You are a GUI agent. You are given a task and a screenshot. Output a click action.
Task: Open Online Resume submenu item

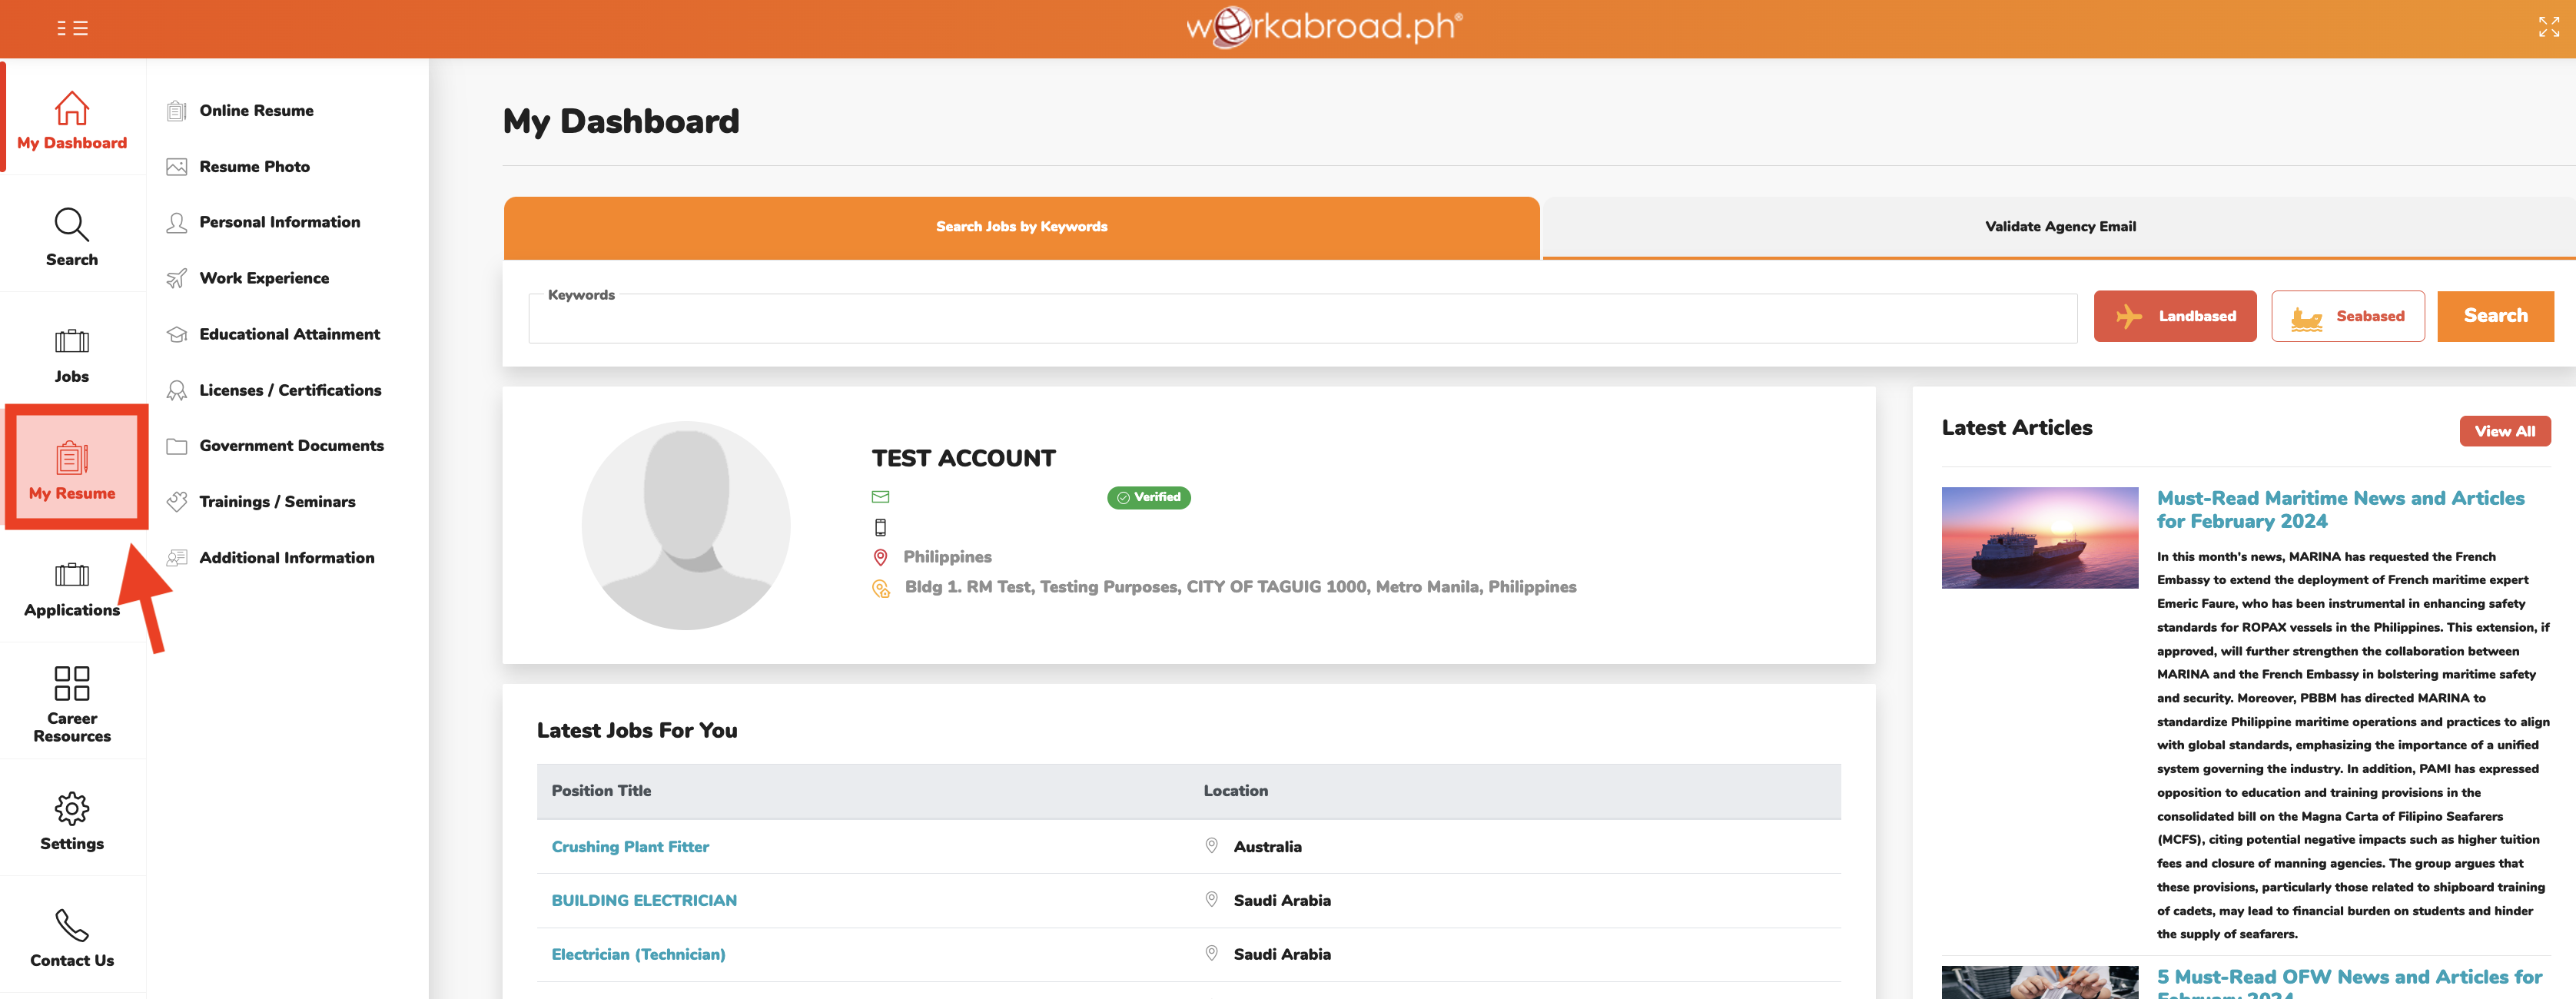coord(256,111)
